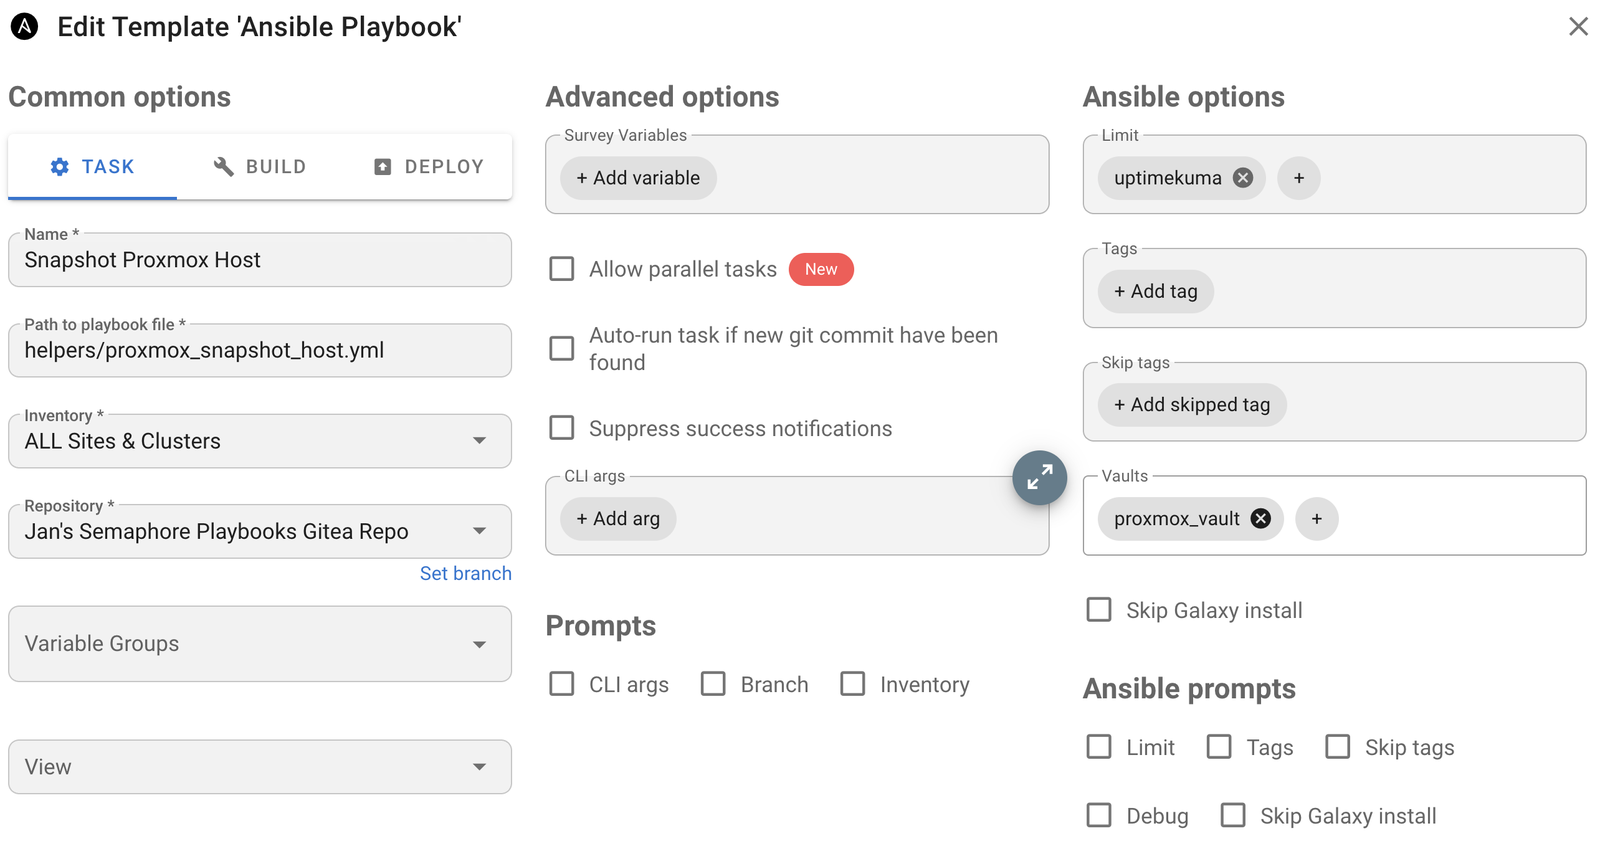Click the gear icon on the Task tab
Screen dimensions: 1600x841
click(x=60, y=167)
